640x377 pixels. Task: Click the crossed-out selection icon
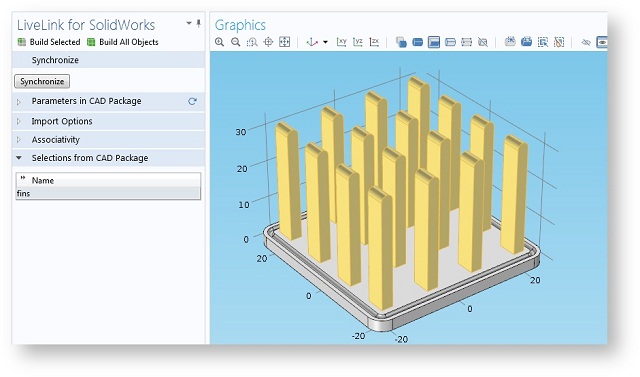[x=483, y=42]
